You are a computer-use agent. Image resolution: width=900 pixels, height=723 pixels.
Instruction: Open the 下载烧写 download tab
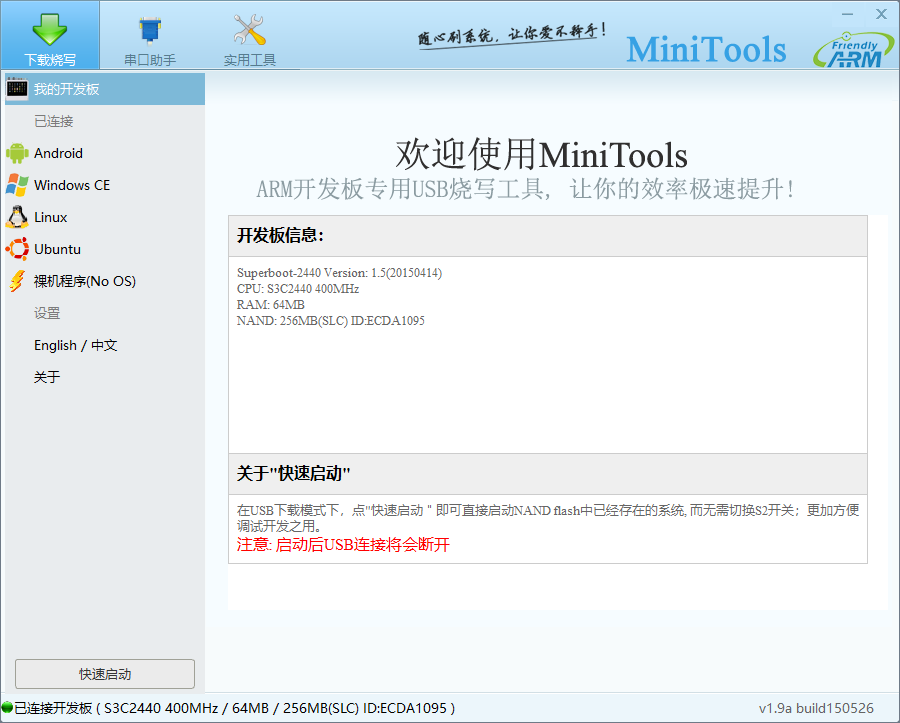pos(50,35)
